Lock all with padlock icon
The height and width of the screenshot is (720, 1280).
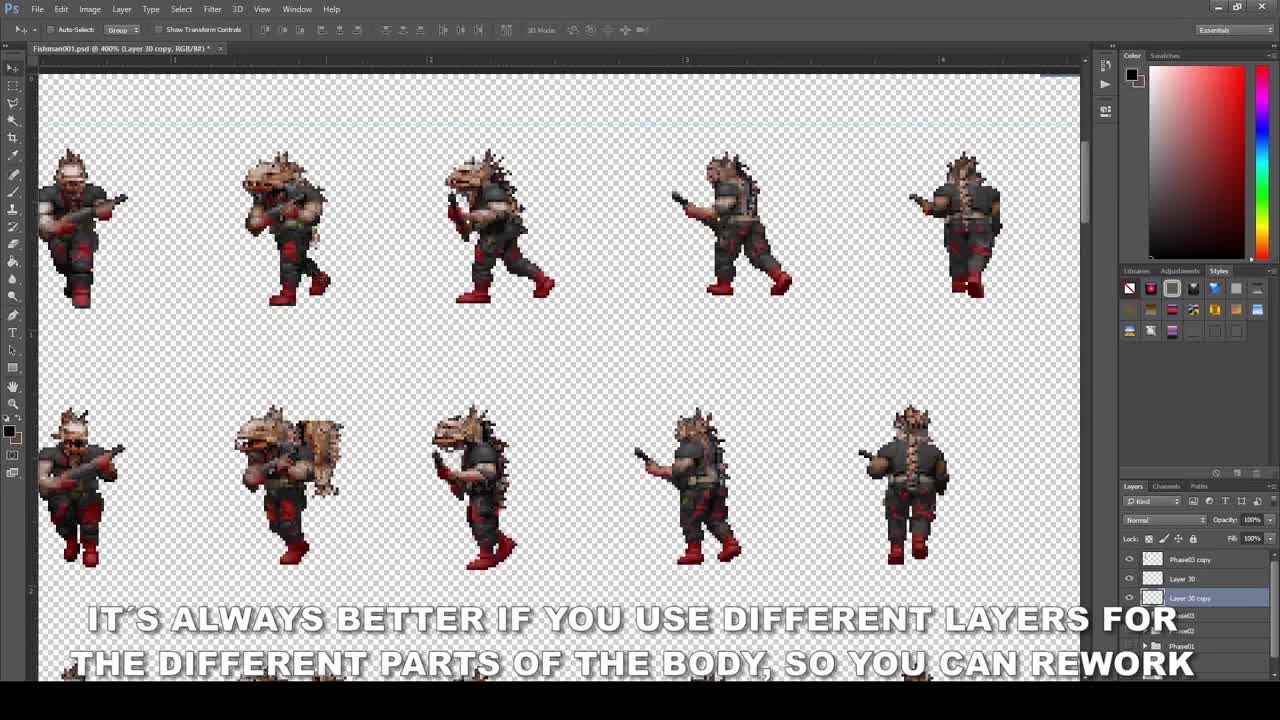pos(1193,539)
